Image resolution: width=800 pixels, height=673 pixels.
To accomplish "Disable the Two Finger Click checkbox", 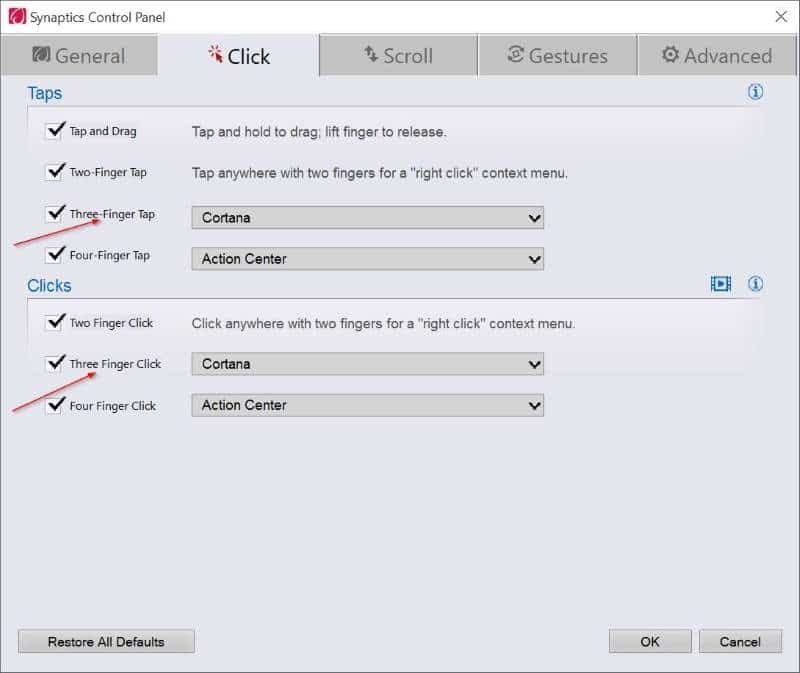I will (55, 323).
